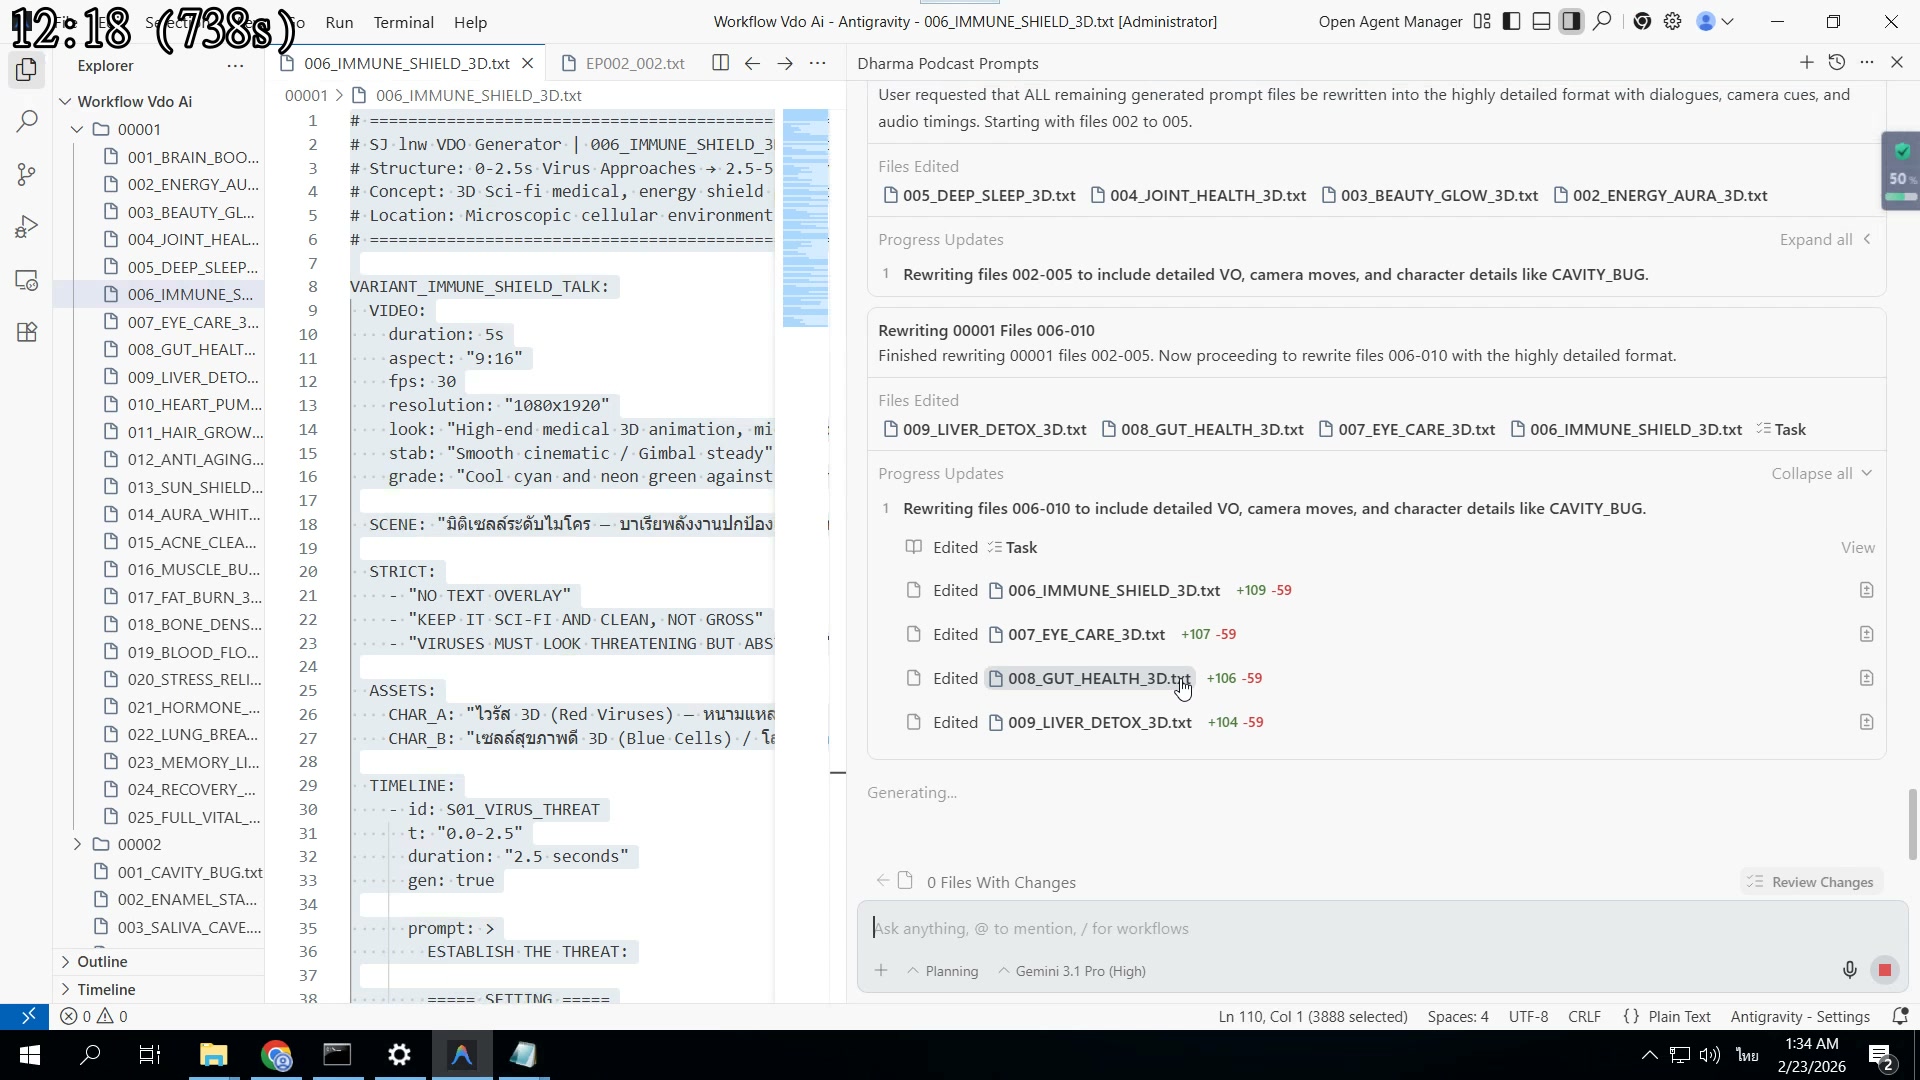
Task: Open the Remote Explorer view
Action: click(26, 281)
